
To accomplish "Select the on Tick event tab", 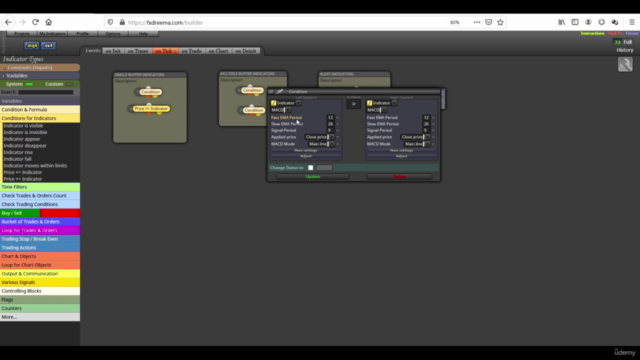I will 165,51.
